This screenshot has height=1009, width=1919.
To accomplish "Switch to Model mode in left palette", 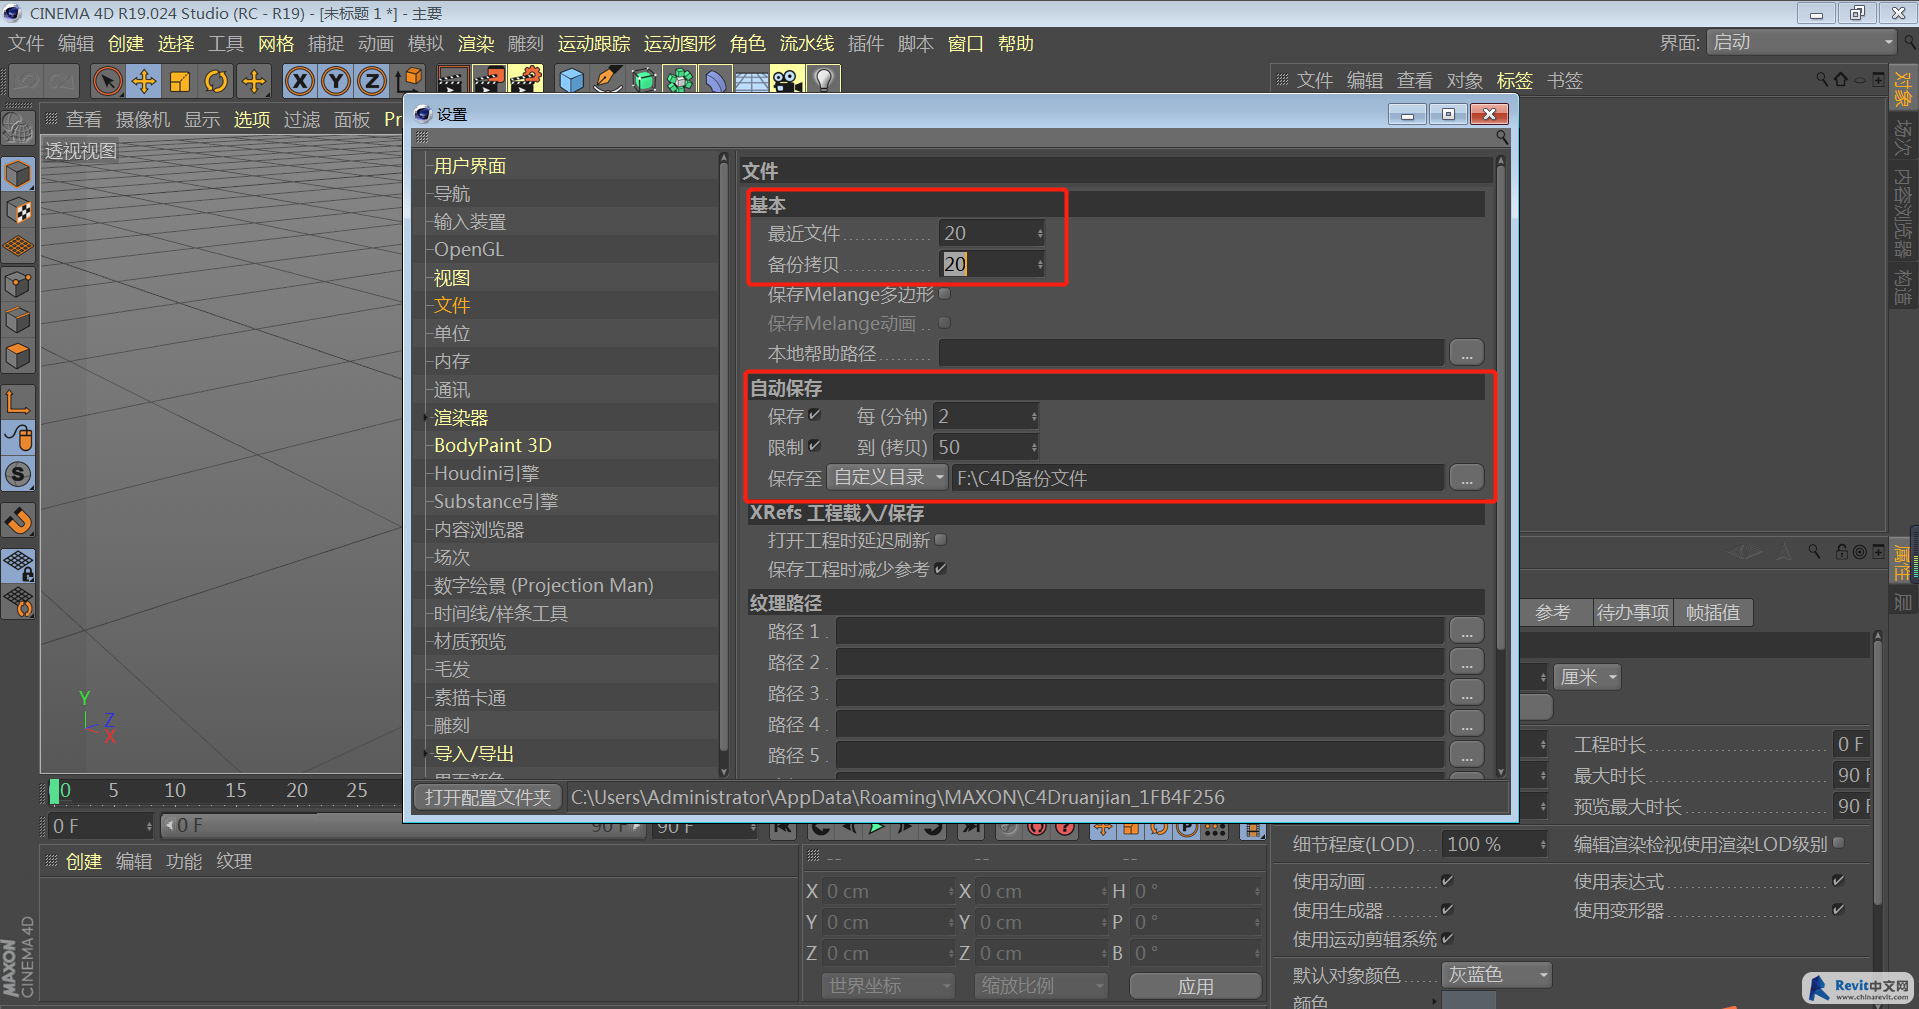I will pyautogui.click(x=18, y=175).
